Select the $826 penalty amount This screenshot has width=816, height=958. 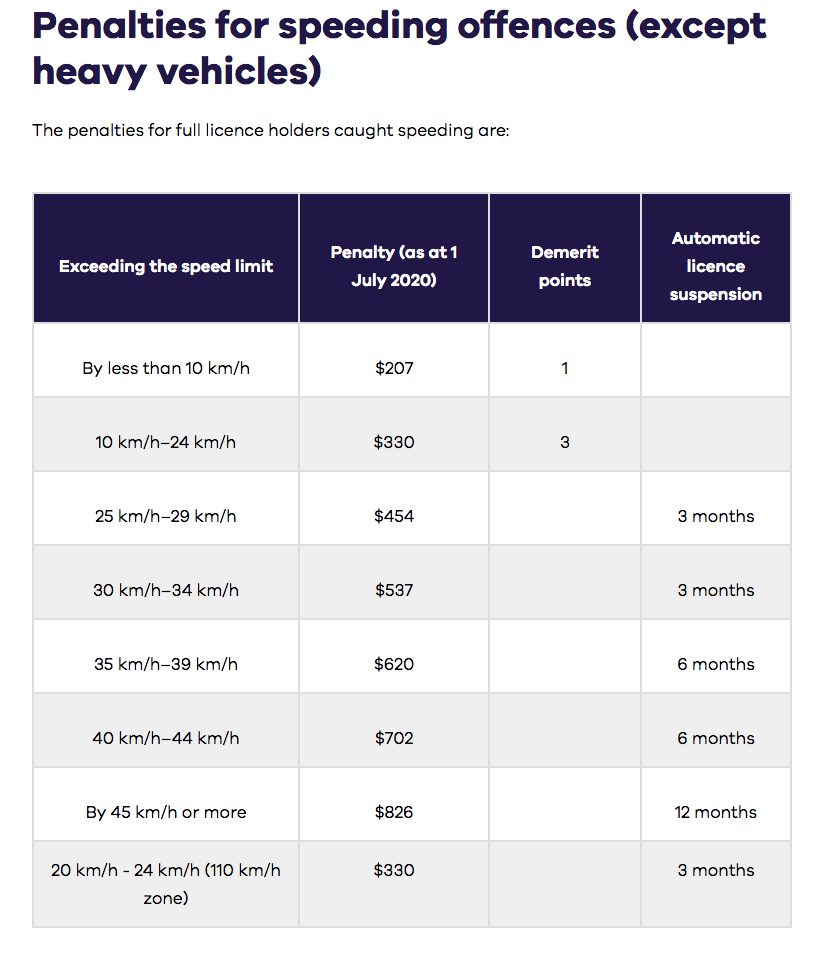tap(394, 812)
